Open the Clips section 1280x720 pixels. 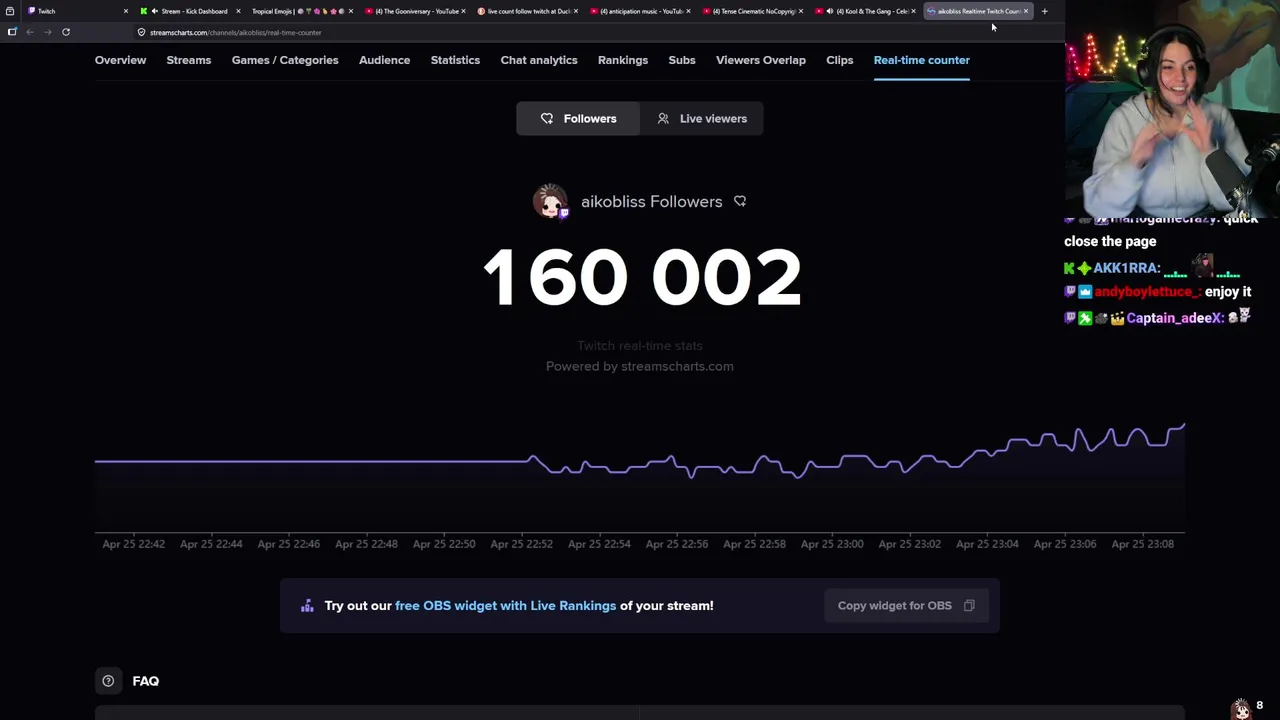[840, 60]
